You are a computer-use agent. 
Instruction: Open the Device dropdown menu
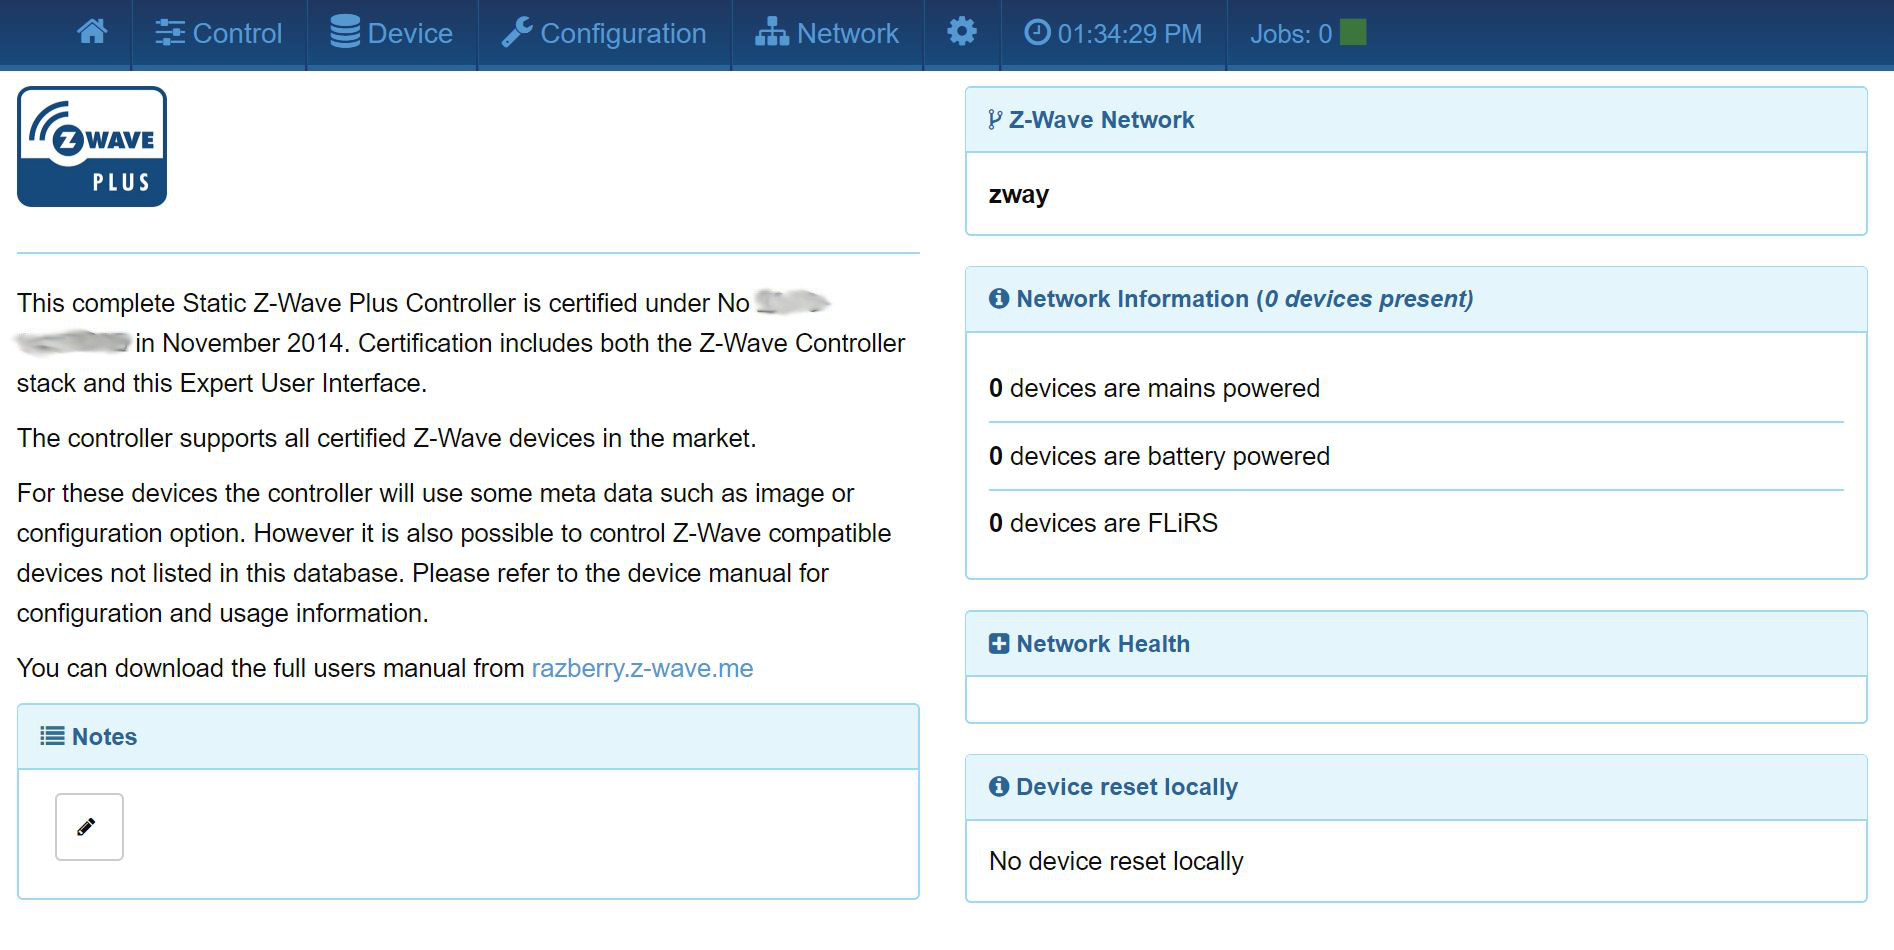tap(392, 33)
